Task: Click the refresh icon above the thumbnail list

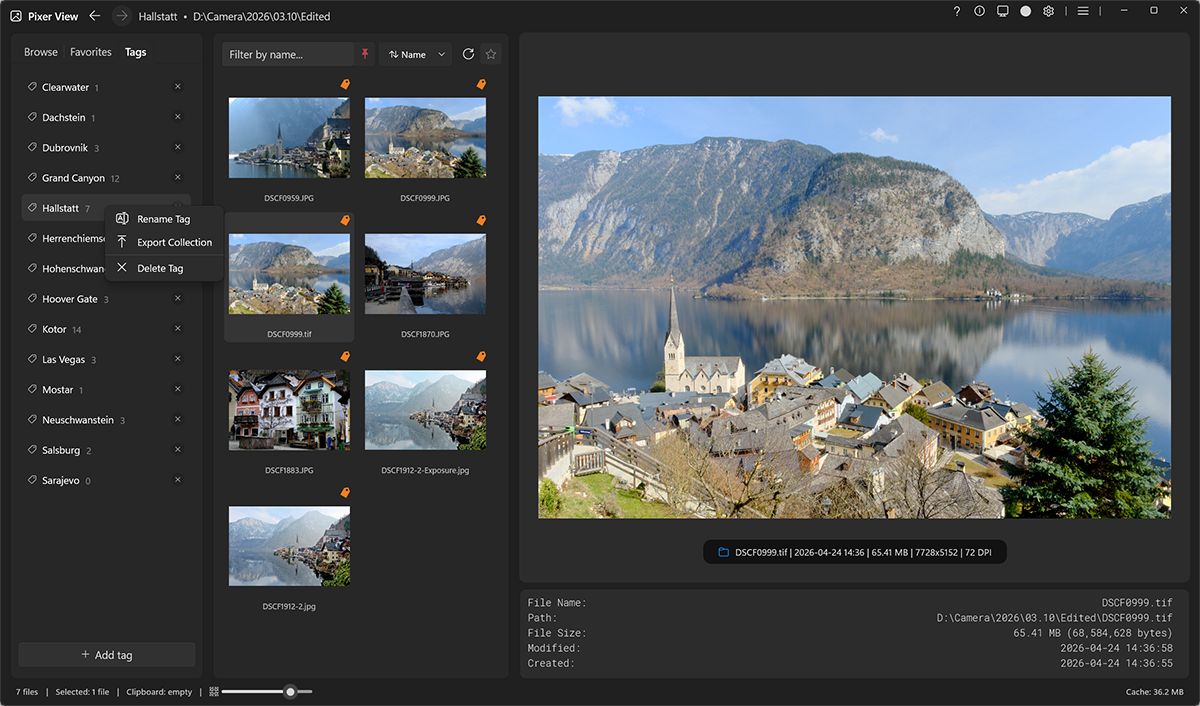Action: click(468, 54)
